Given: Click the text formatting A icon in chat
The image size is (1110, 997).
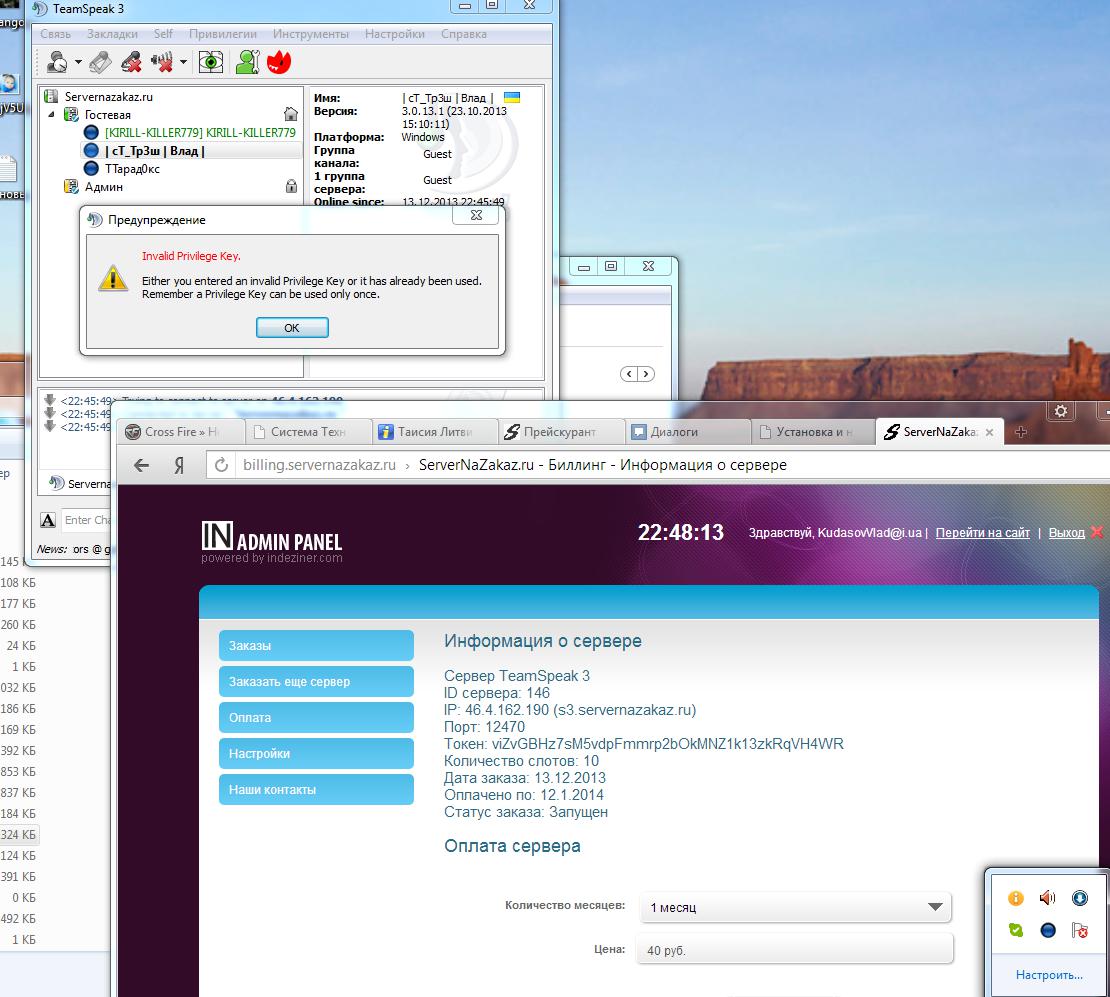Looking at the screenshot, I should [47, 520].
